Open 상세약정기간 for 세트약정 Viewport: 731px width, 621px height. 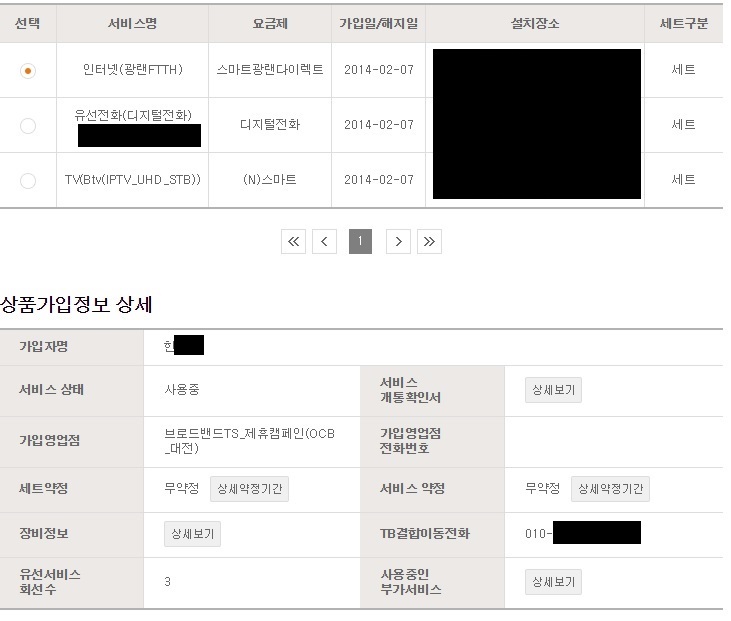point(249,489)
